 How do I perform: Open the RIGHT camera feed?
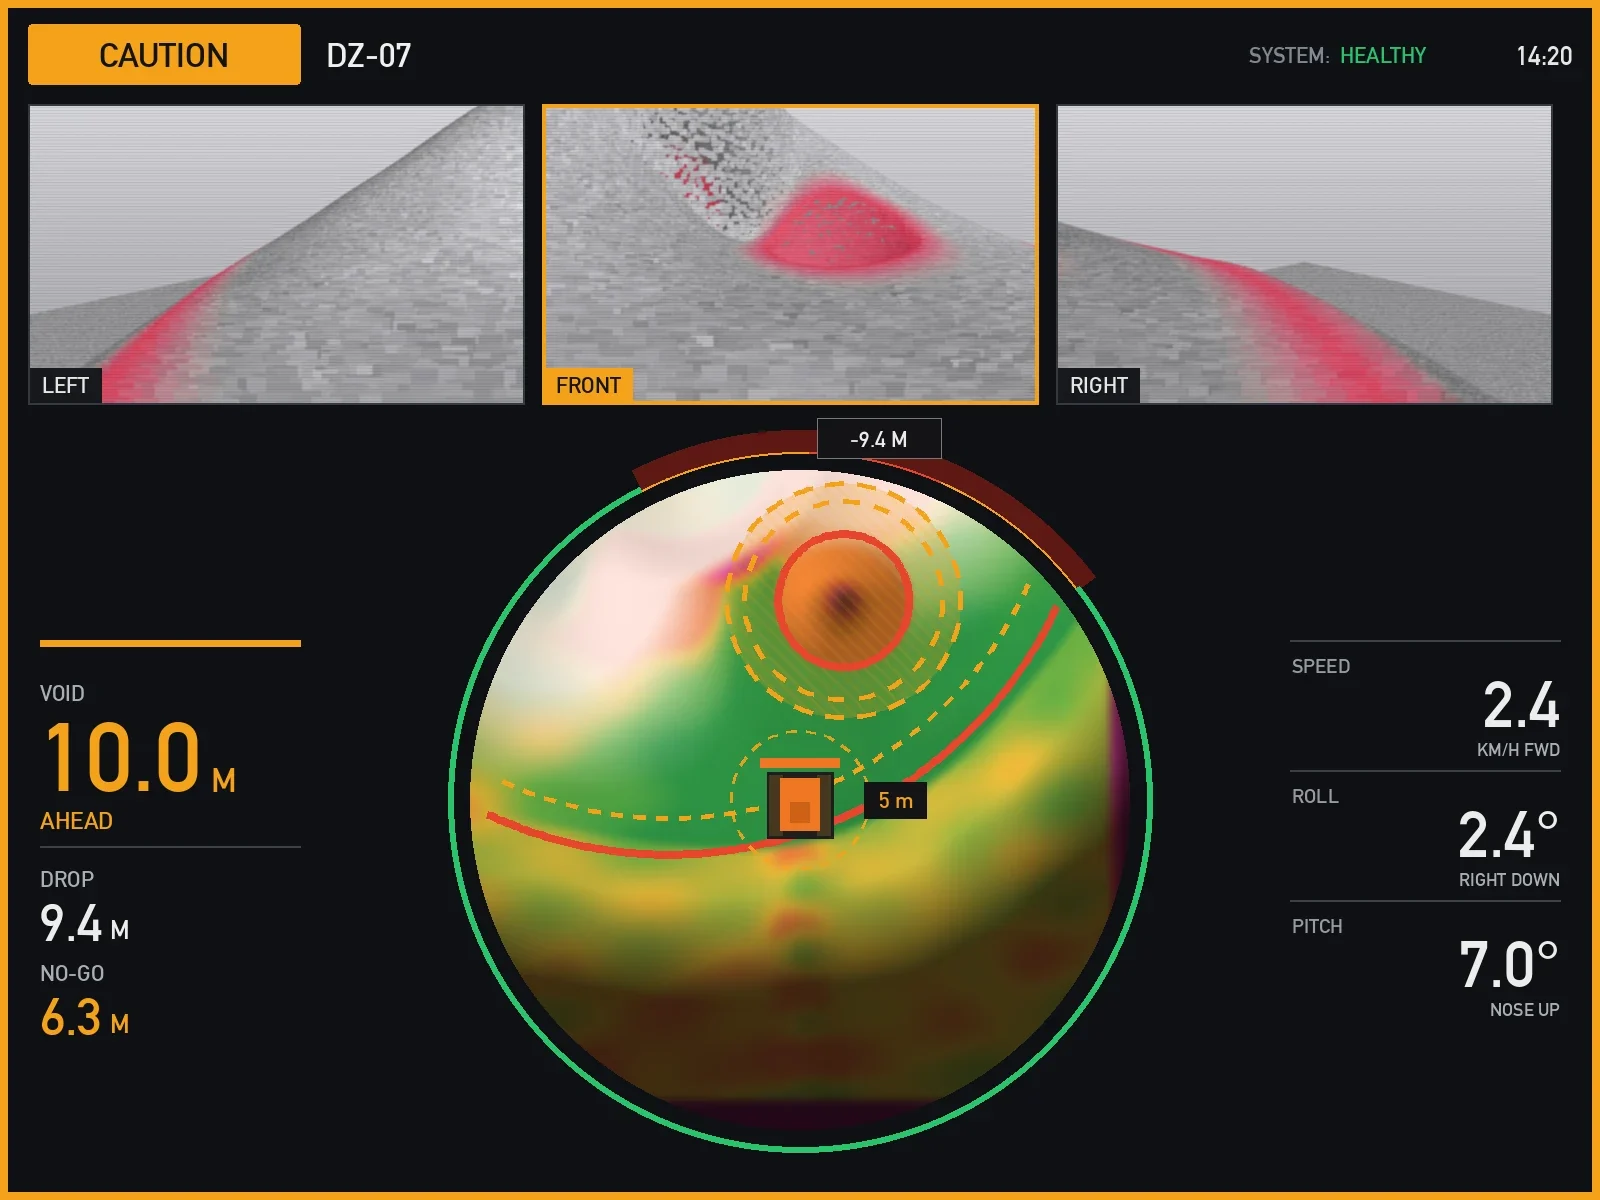(x=1304, y=254)
